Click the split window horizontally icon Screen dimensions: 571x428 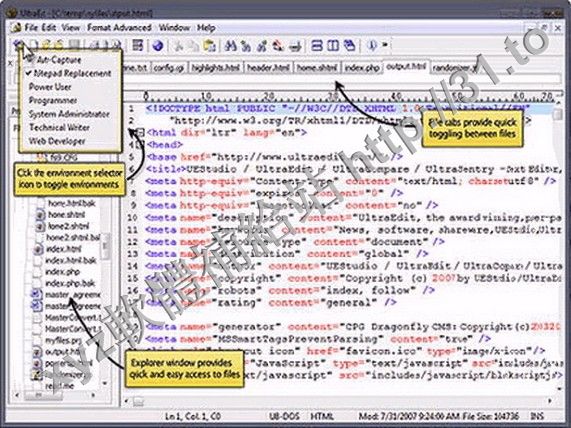317,46
